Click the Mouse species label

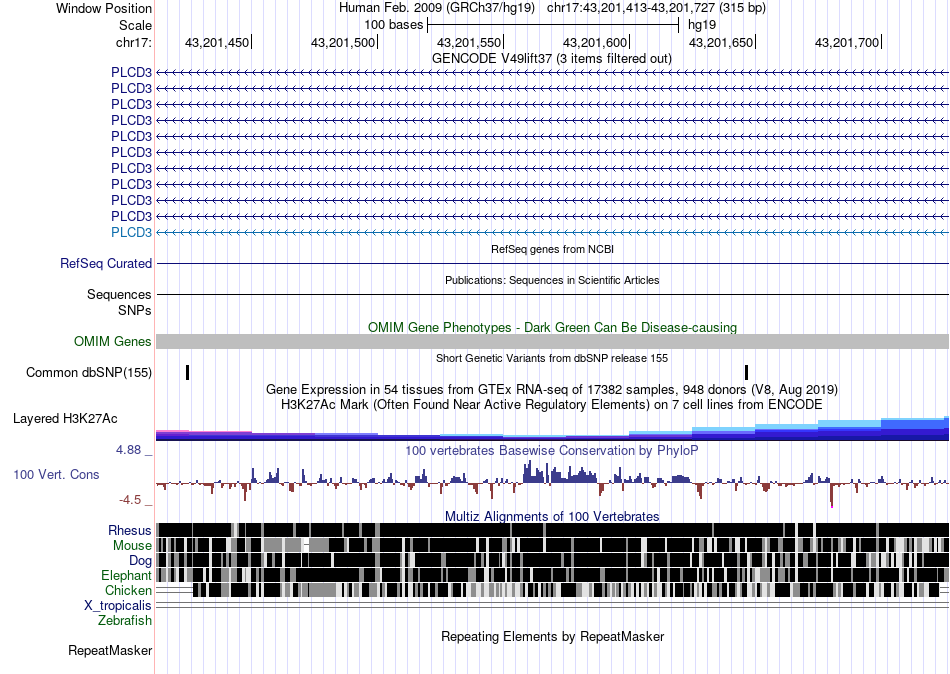[132, 546]
